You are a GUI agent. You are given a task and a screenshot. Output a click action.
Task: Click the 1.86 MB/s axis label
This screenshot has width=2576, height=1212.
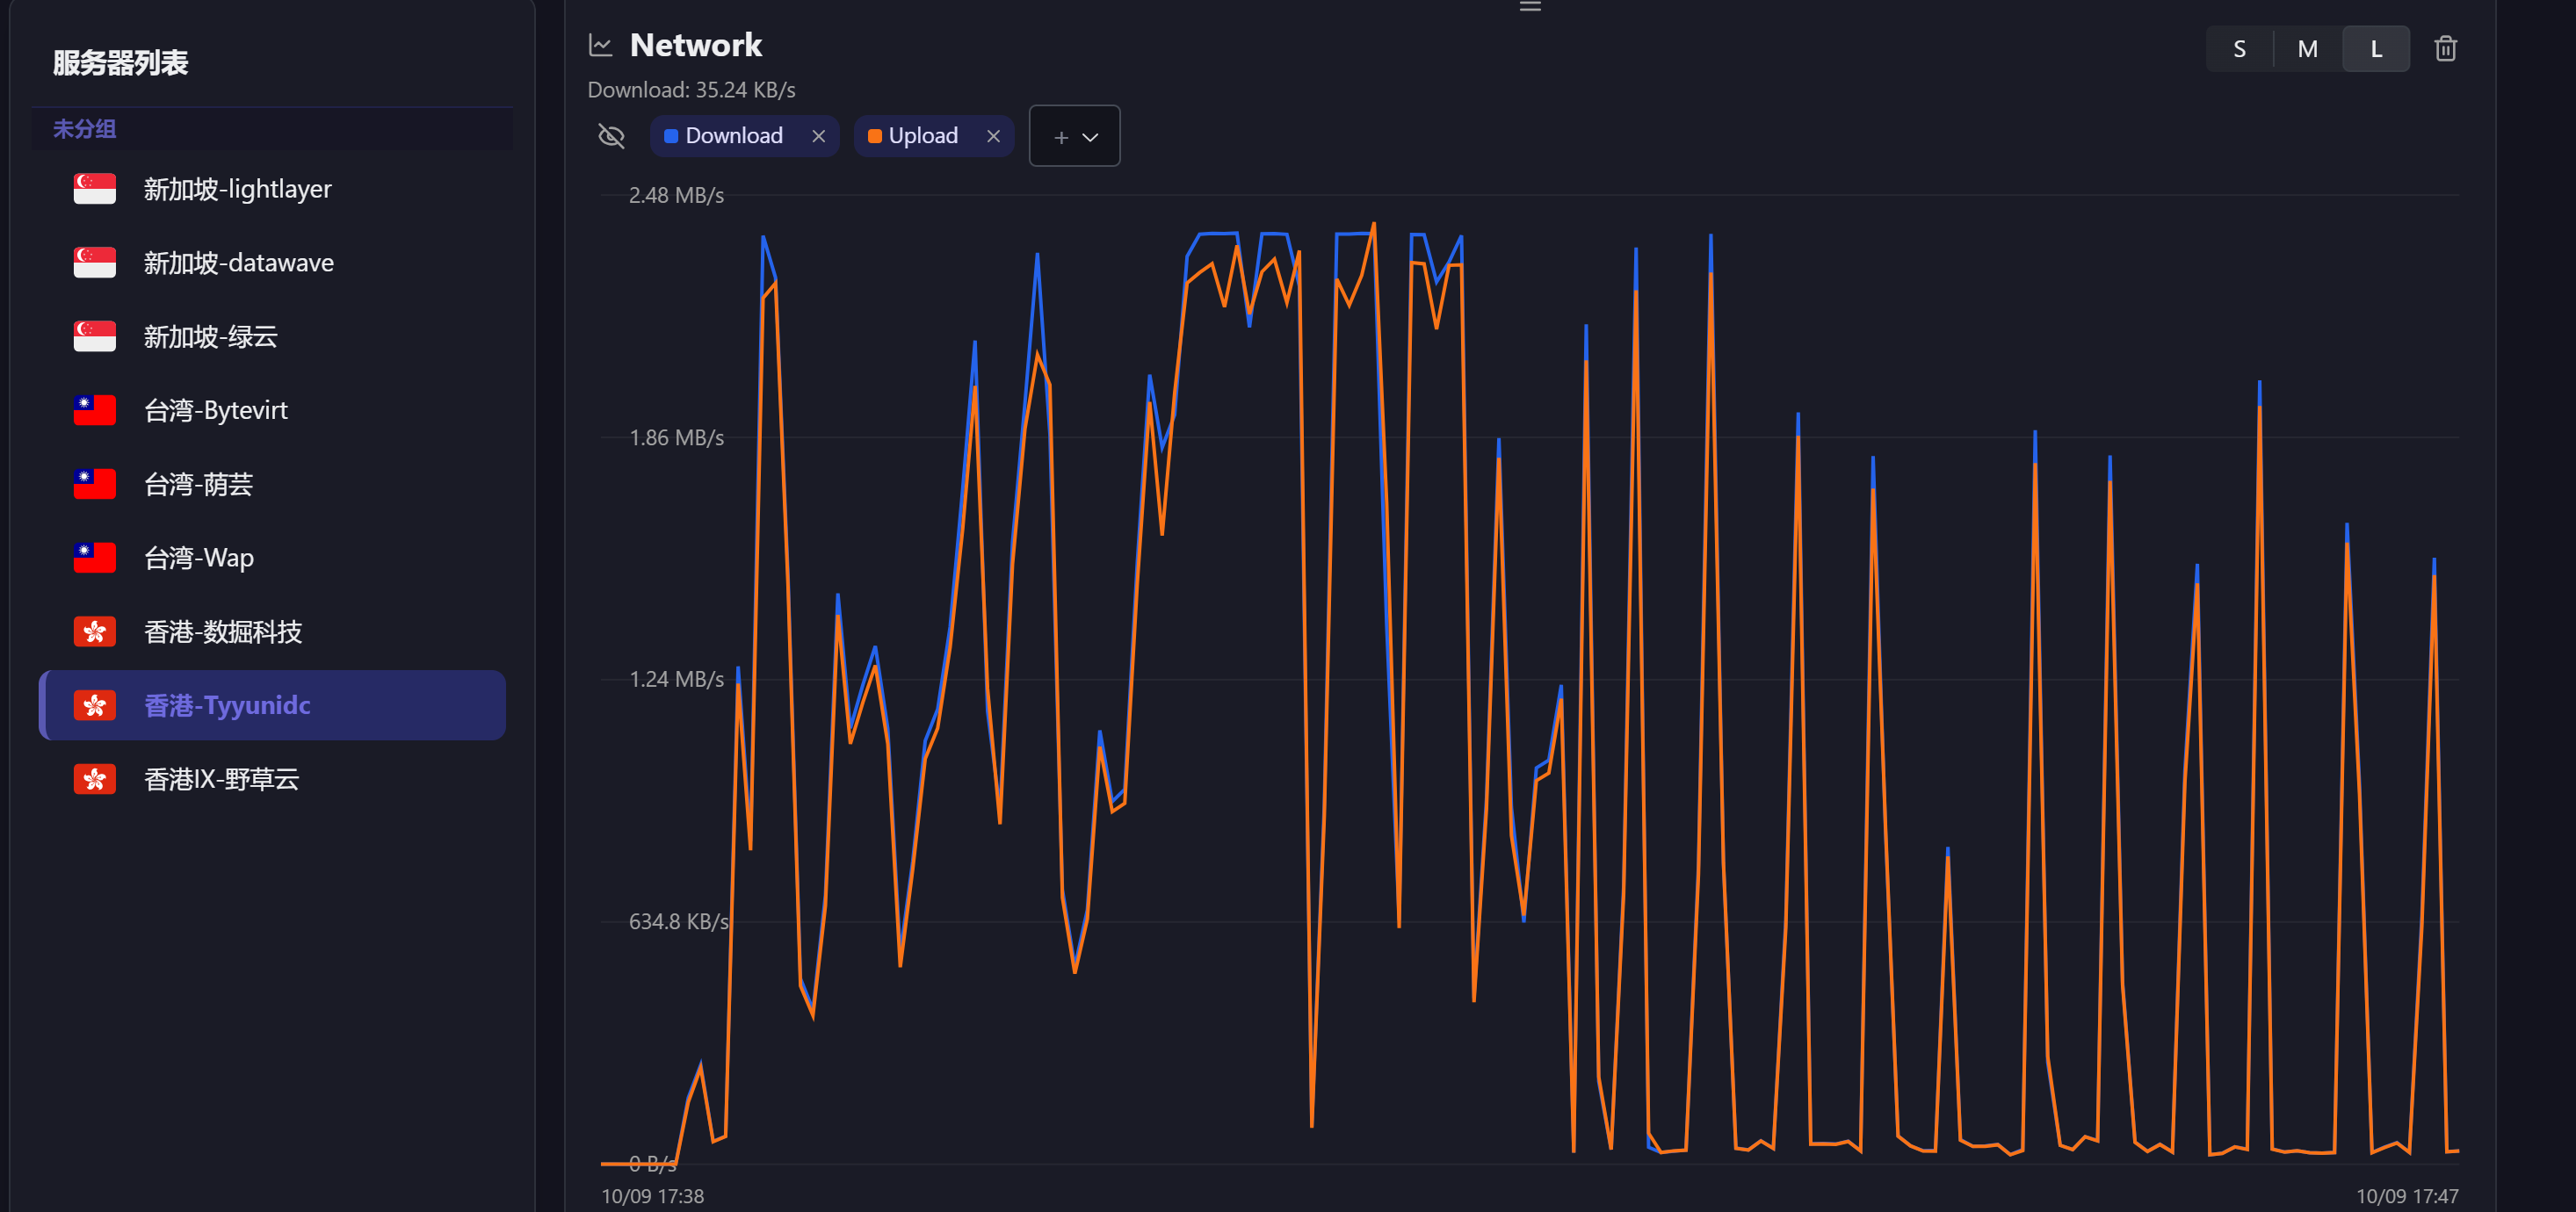[x=676, y=437]
